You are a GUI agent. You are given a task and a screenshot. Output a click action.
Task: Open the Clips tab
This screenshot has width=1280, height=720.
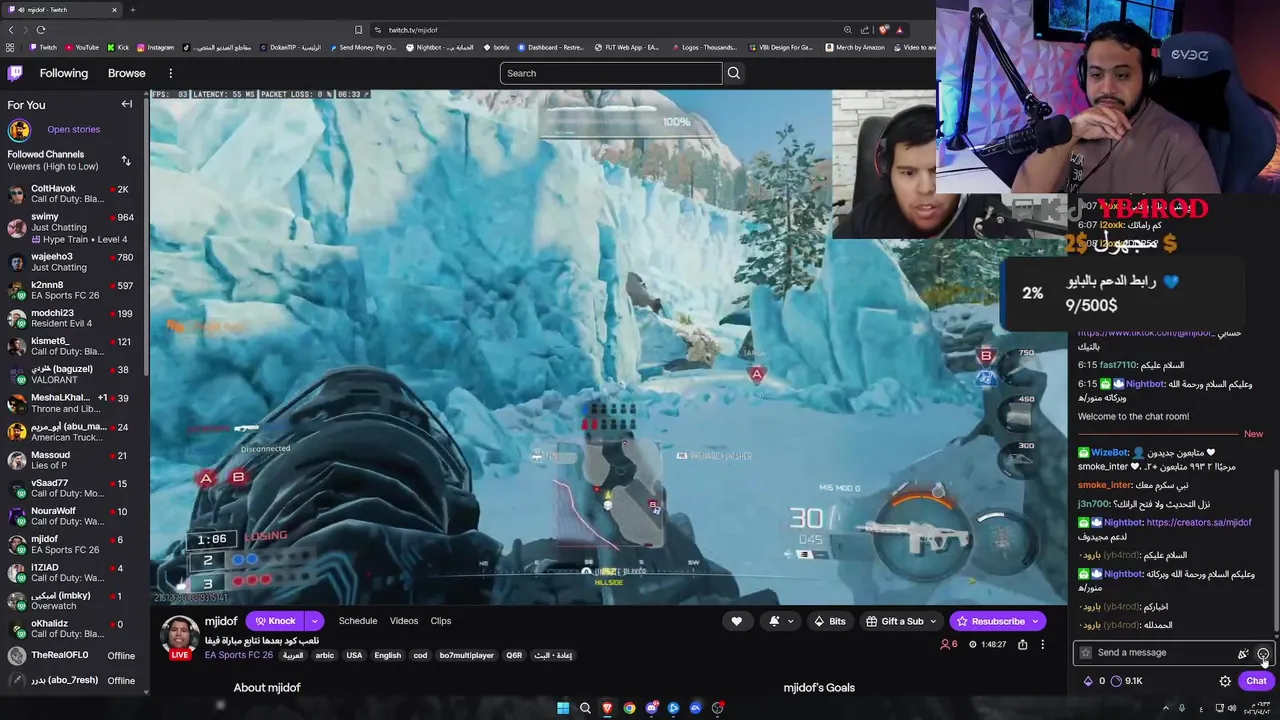coord(441,621)
